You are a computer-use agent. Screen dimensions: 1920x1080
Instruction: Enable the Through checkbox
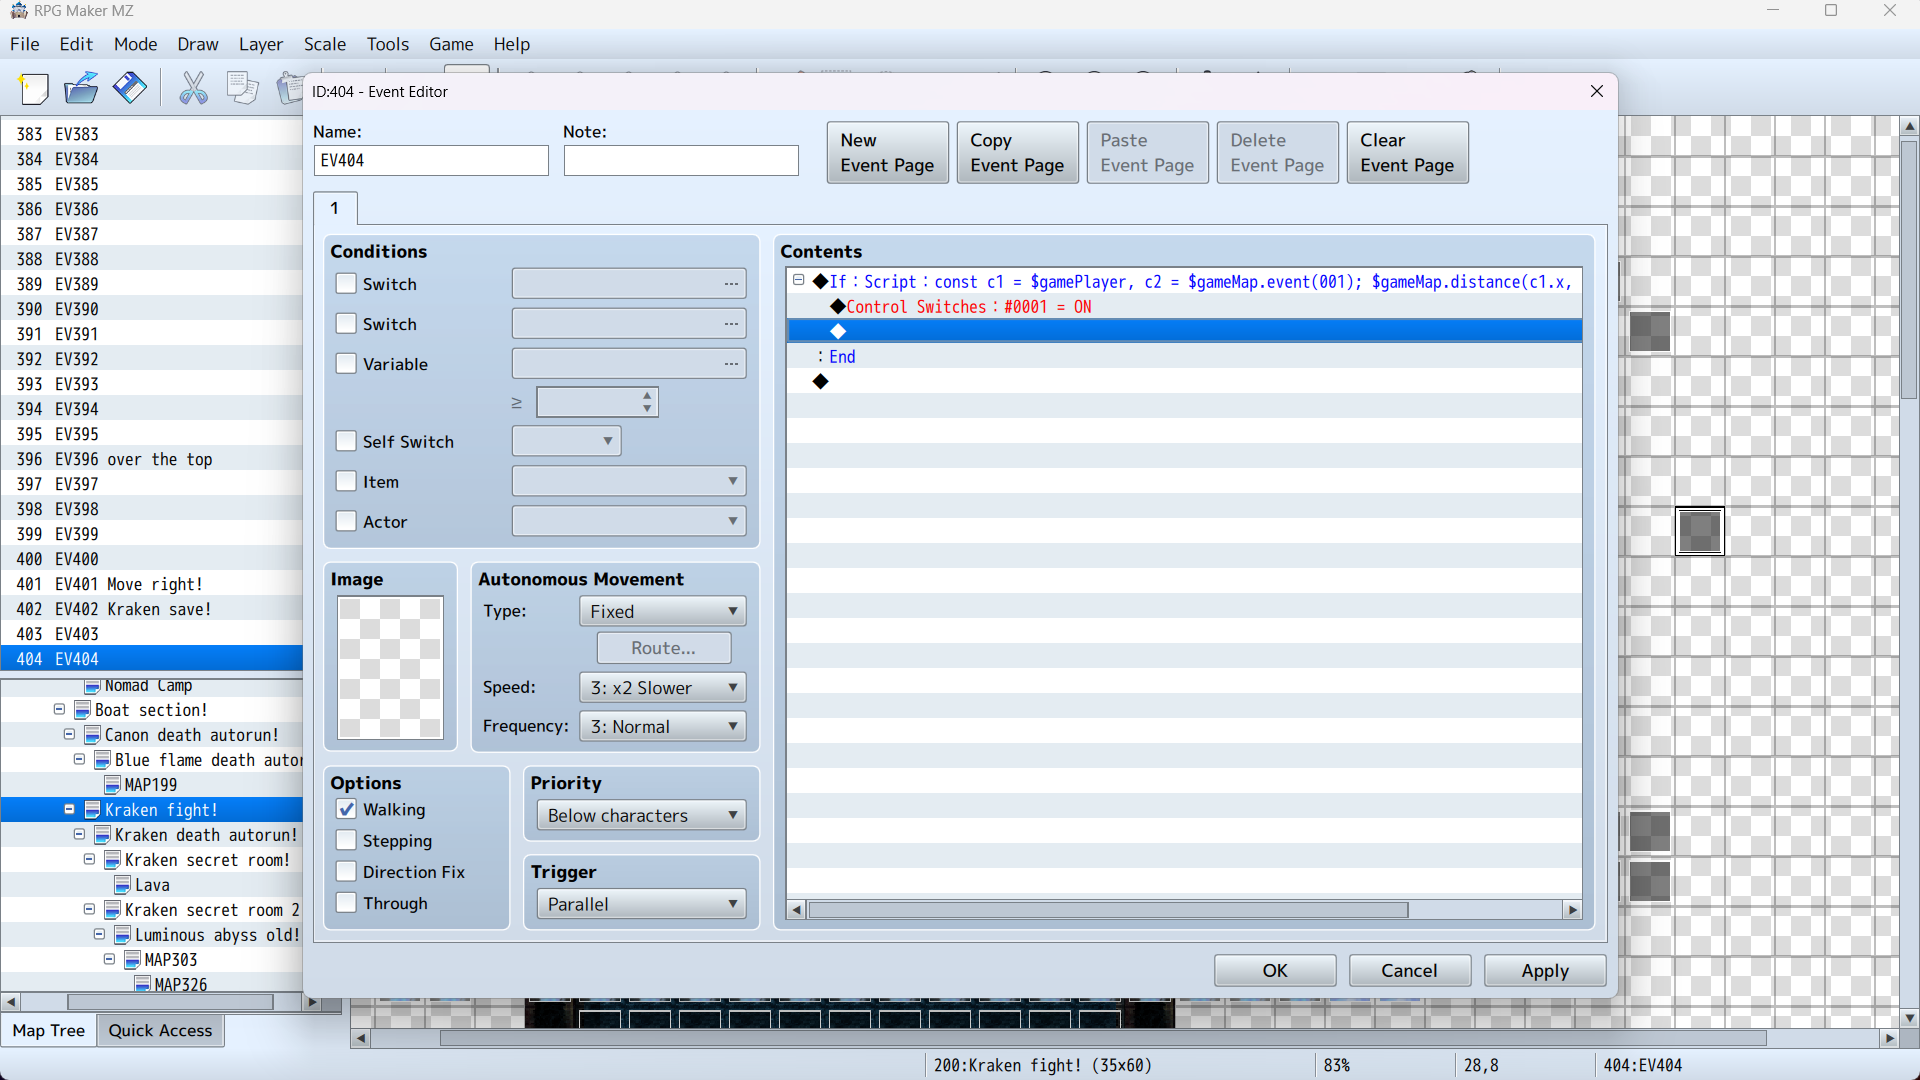click(x=346, y=903)
